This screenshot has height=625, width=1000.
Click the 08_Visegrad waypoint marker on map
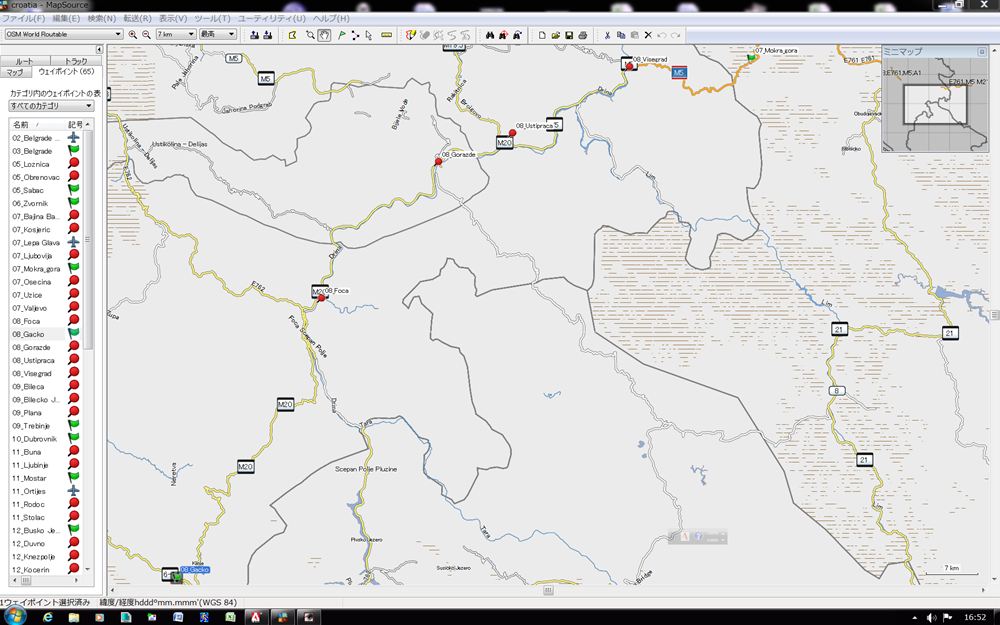(x=629, y=66)
